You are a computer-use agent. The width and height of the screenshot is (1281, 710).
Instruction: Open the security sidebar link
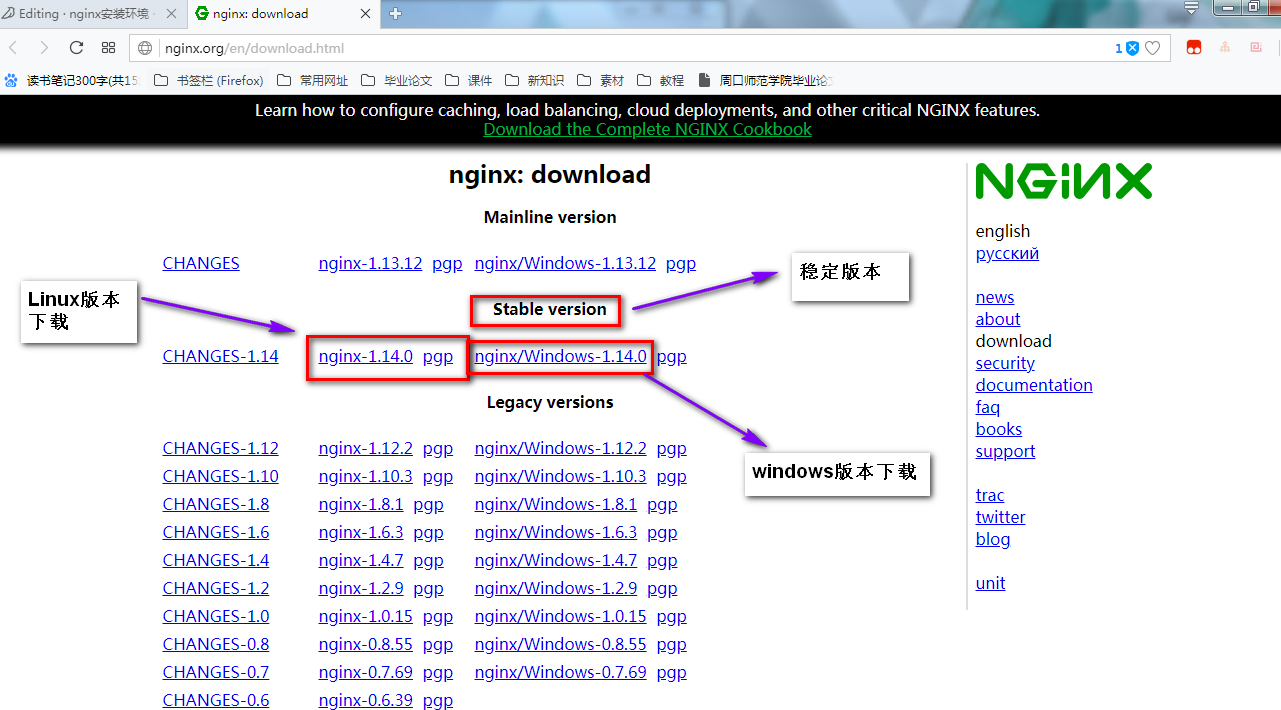1005,363
